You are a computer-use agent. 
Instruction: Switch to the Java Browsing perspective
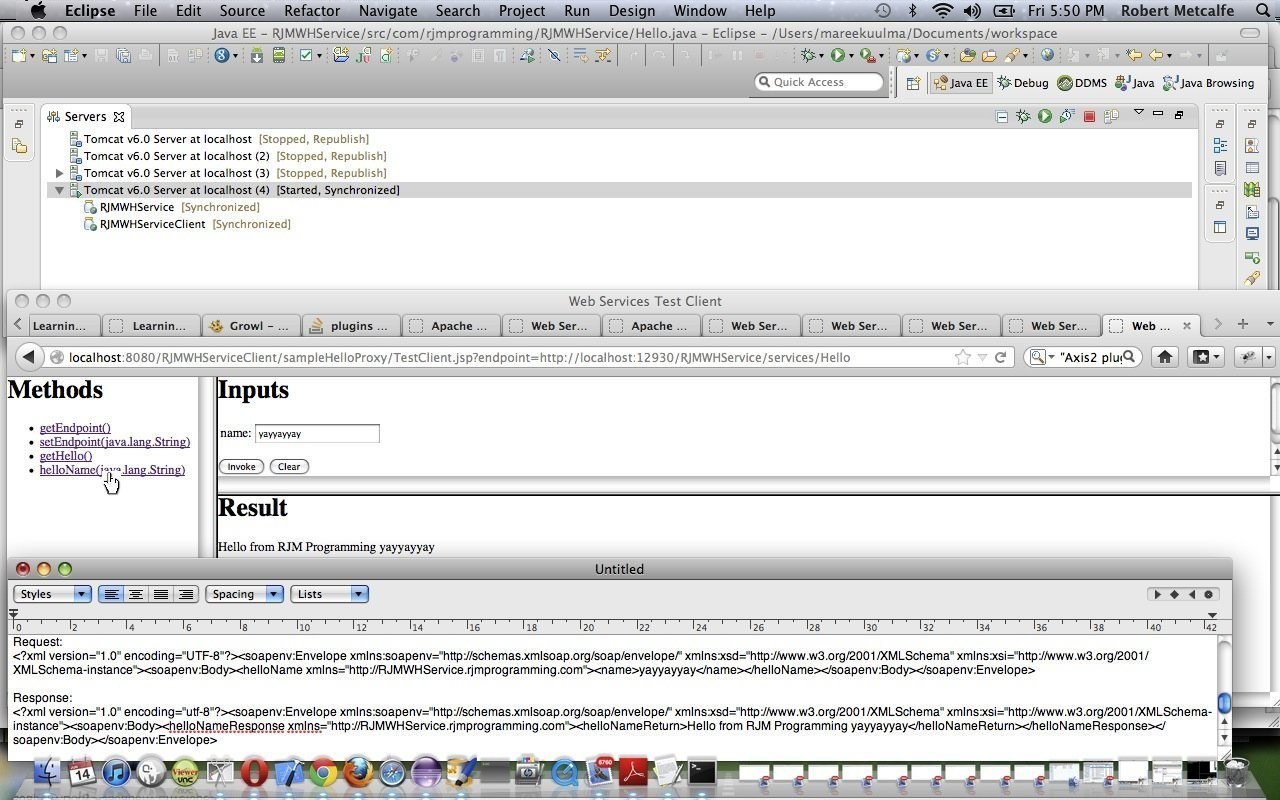click(x=1207, y=83)
